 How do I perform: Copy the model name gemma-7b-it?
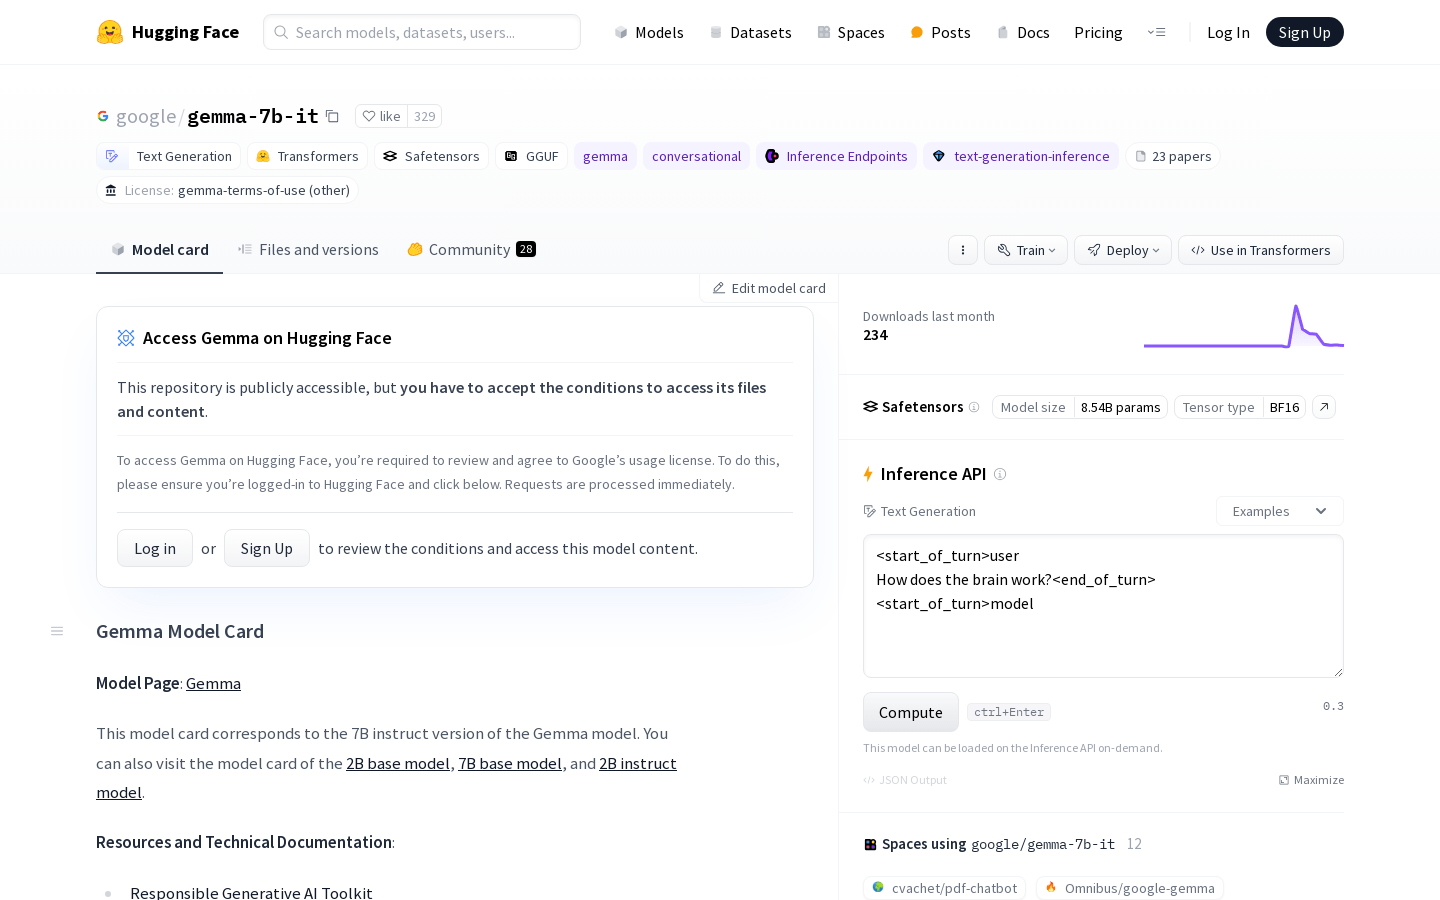click(x=333, y=116)
